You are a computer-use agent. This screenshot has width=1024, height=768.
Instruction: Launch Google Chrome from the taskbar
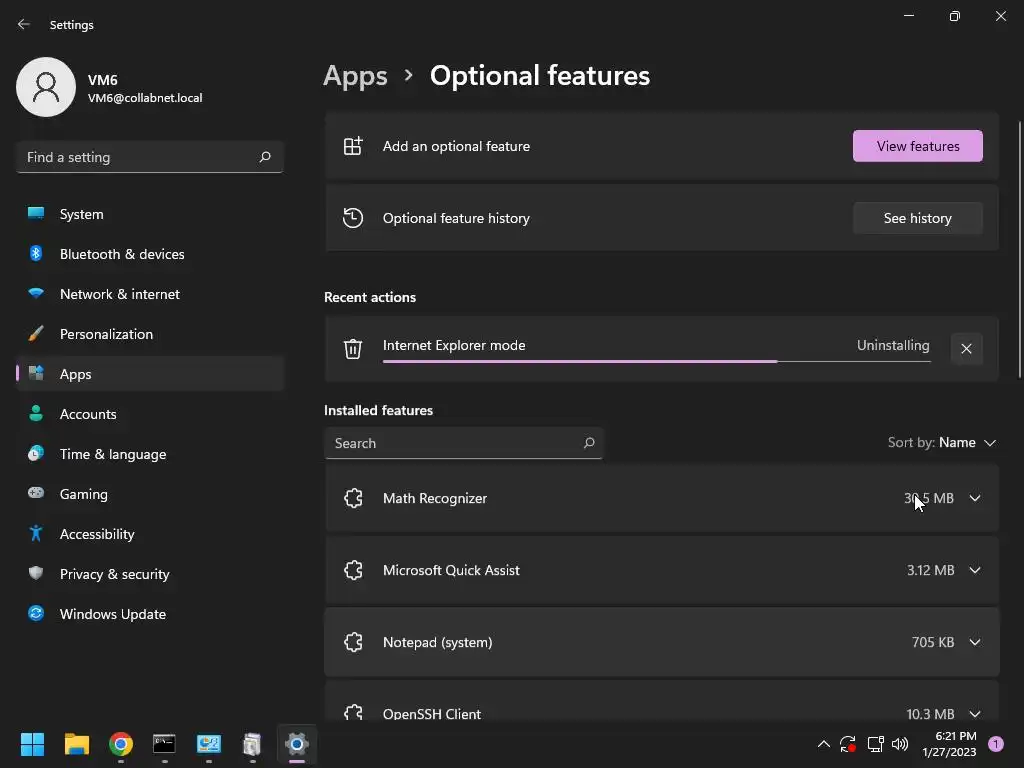point(121,744)
